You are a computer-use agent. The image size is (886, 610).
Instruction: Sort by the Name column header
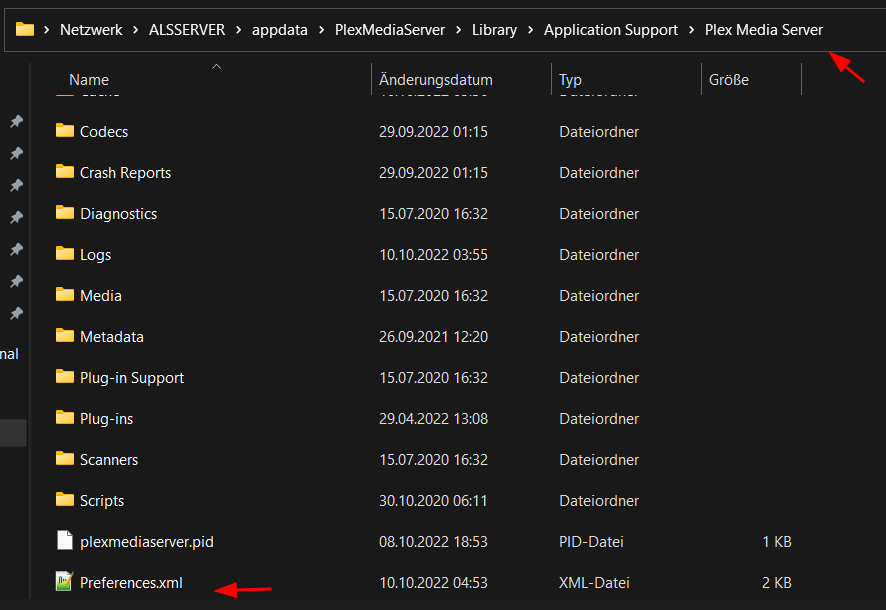[x=89, y=80]
